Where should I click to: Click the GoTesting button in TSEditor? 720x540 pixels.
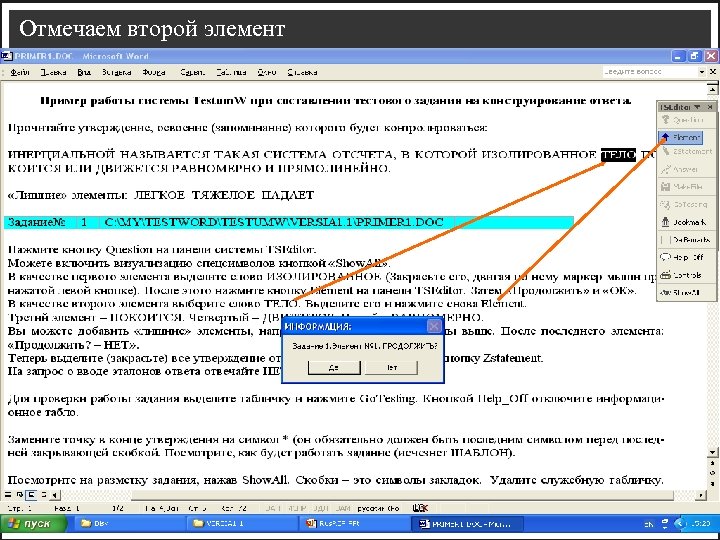(685, 205)
